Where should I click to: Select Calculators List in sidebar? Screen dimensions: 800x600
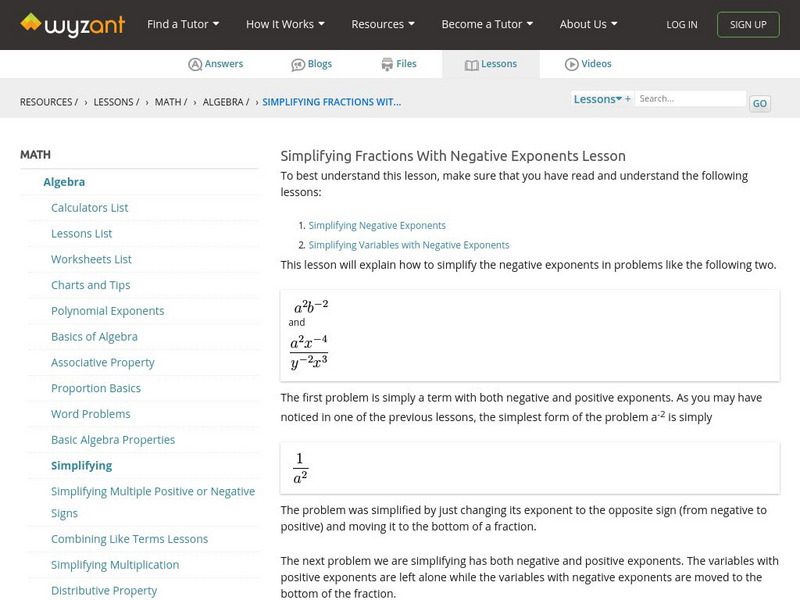point(90,208)
